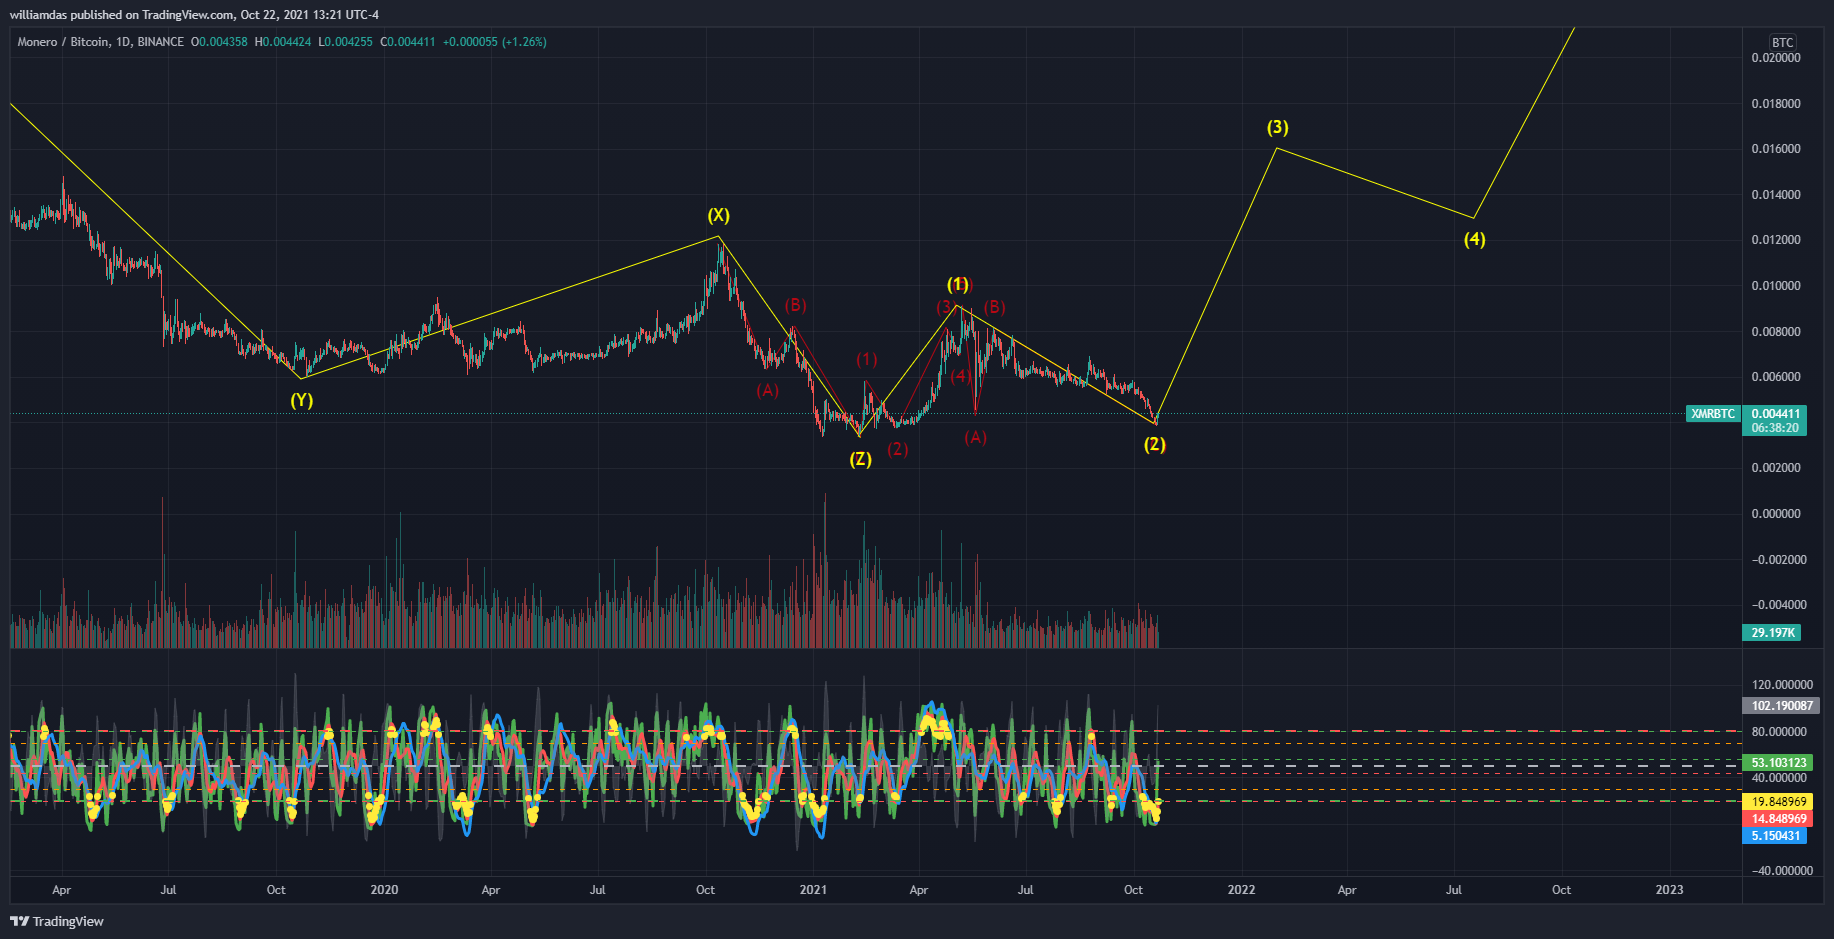Select the yellow (4) projected wave label
This screenshot has height=939, width=1834.
click(x=1475, y=240)
